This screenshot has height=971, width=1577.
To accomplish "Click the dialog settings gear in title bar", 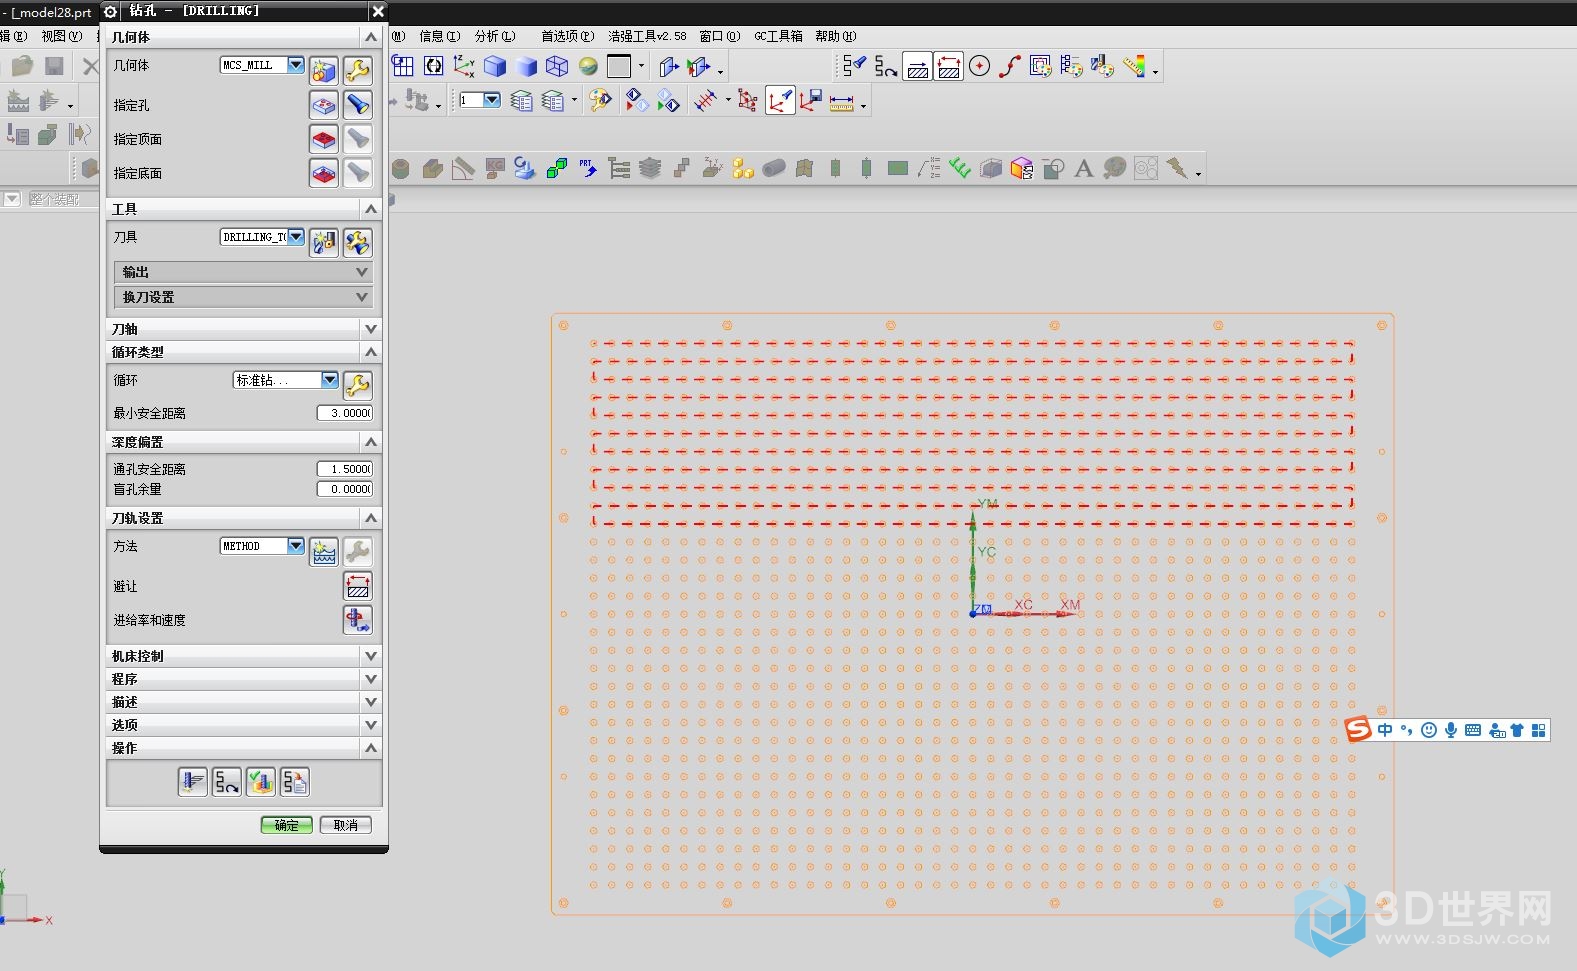I will [x=111, y=11].
